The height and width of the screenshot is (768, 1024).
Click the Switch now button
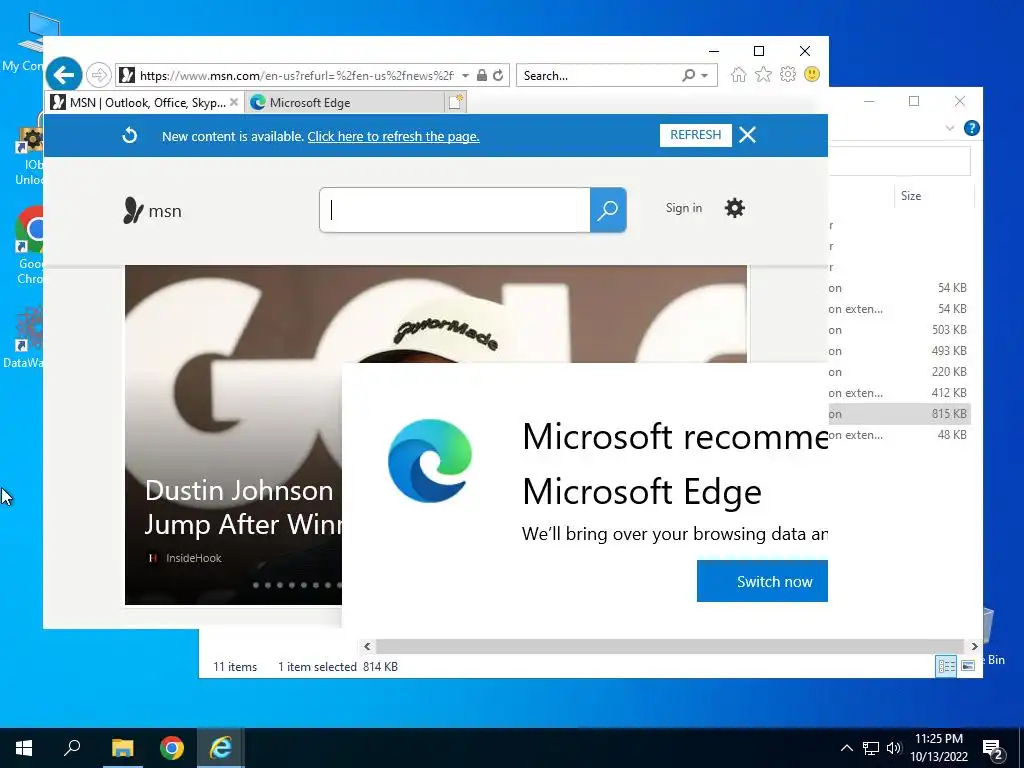pyautogui.click(x=762, y=581)
